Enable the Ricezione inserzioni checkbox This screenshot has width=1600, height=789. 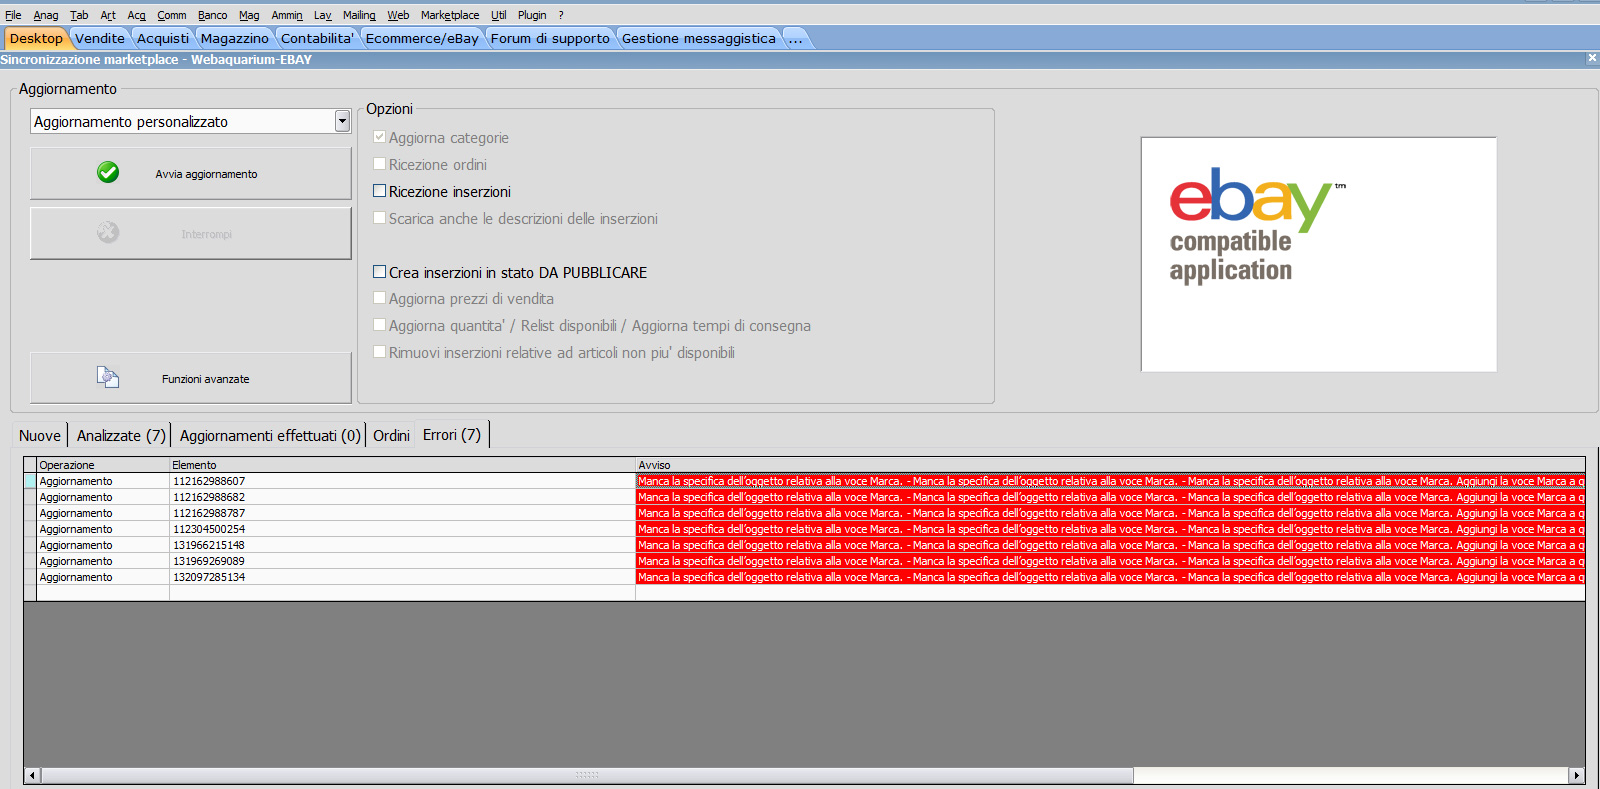pos(379,191)
